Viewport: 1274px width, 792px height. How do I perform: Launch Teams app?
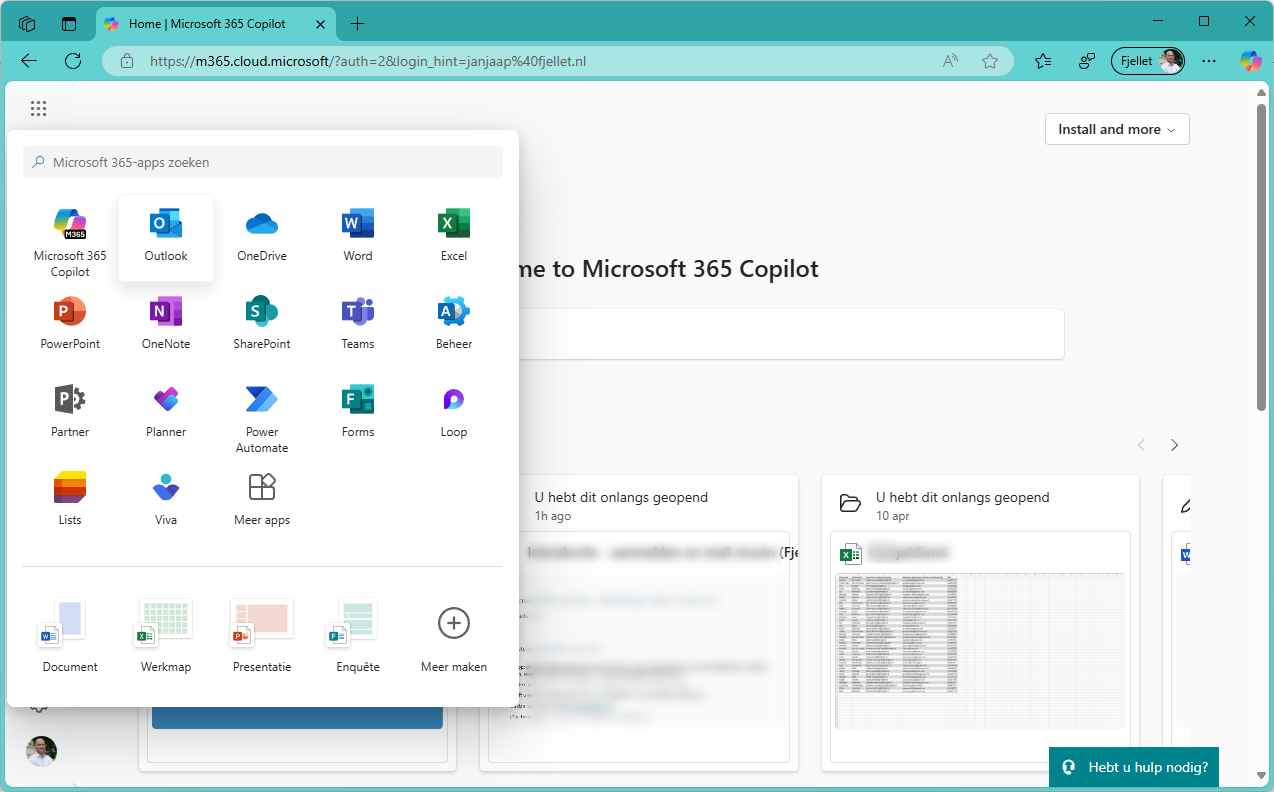click(358, 324)
